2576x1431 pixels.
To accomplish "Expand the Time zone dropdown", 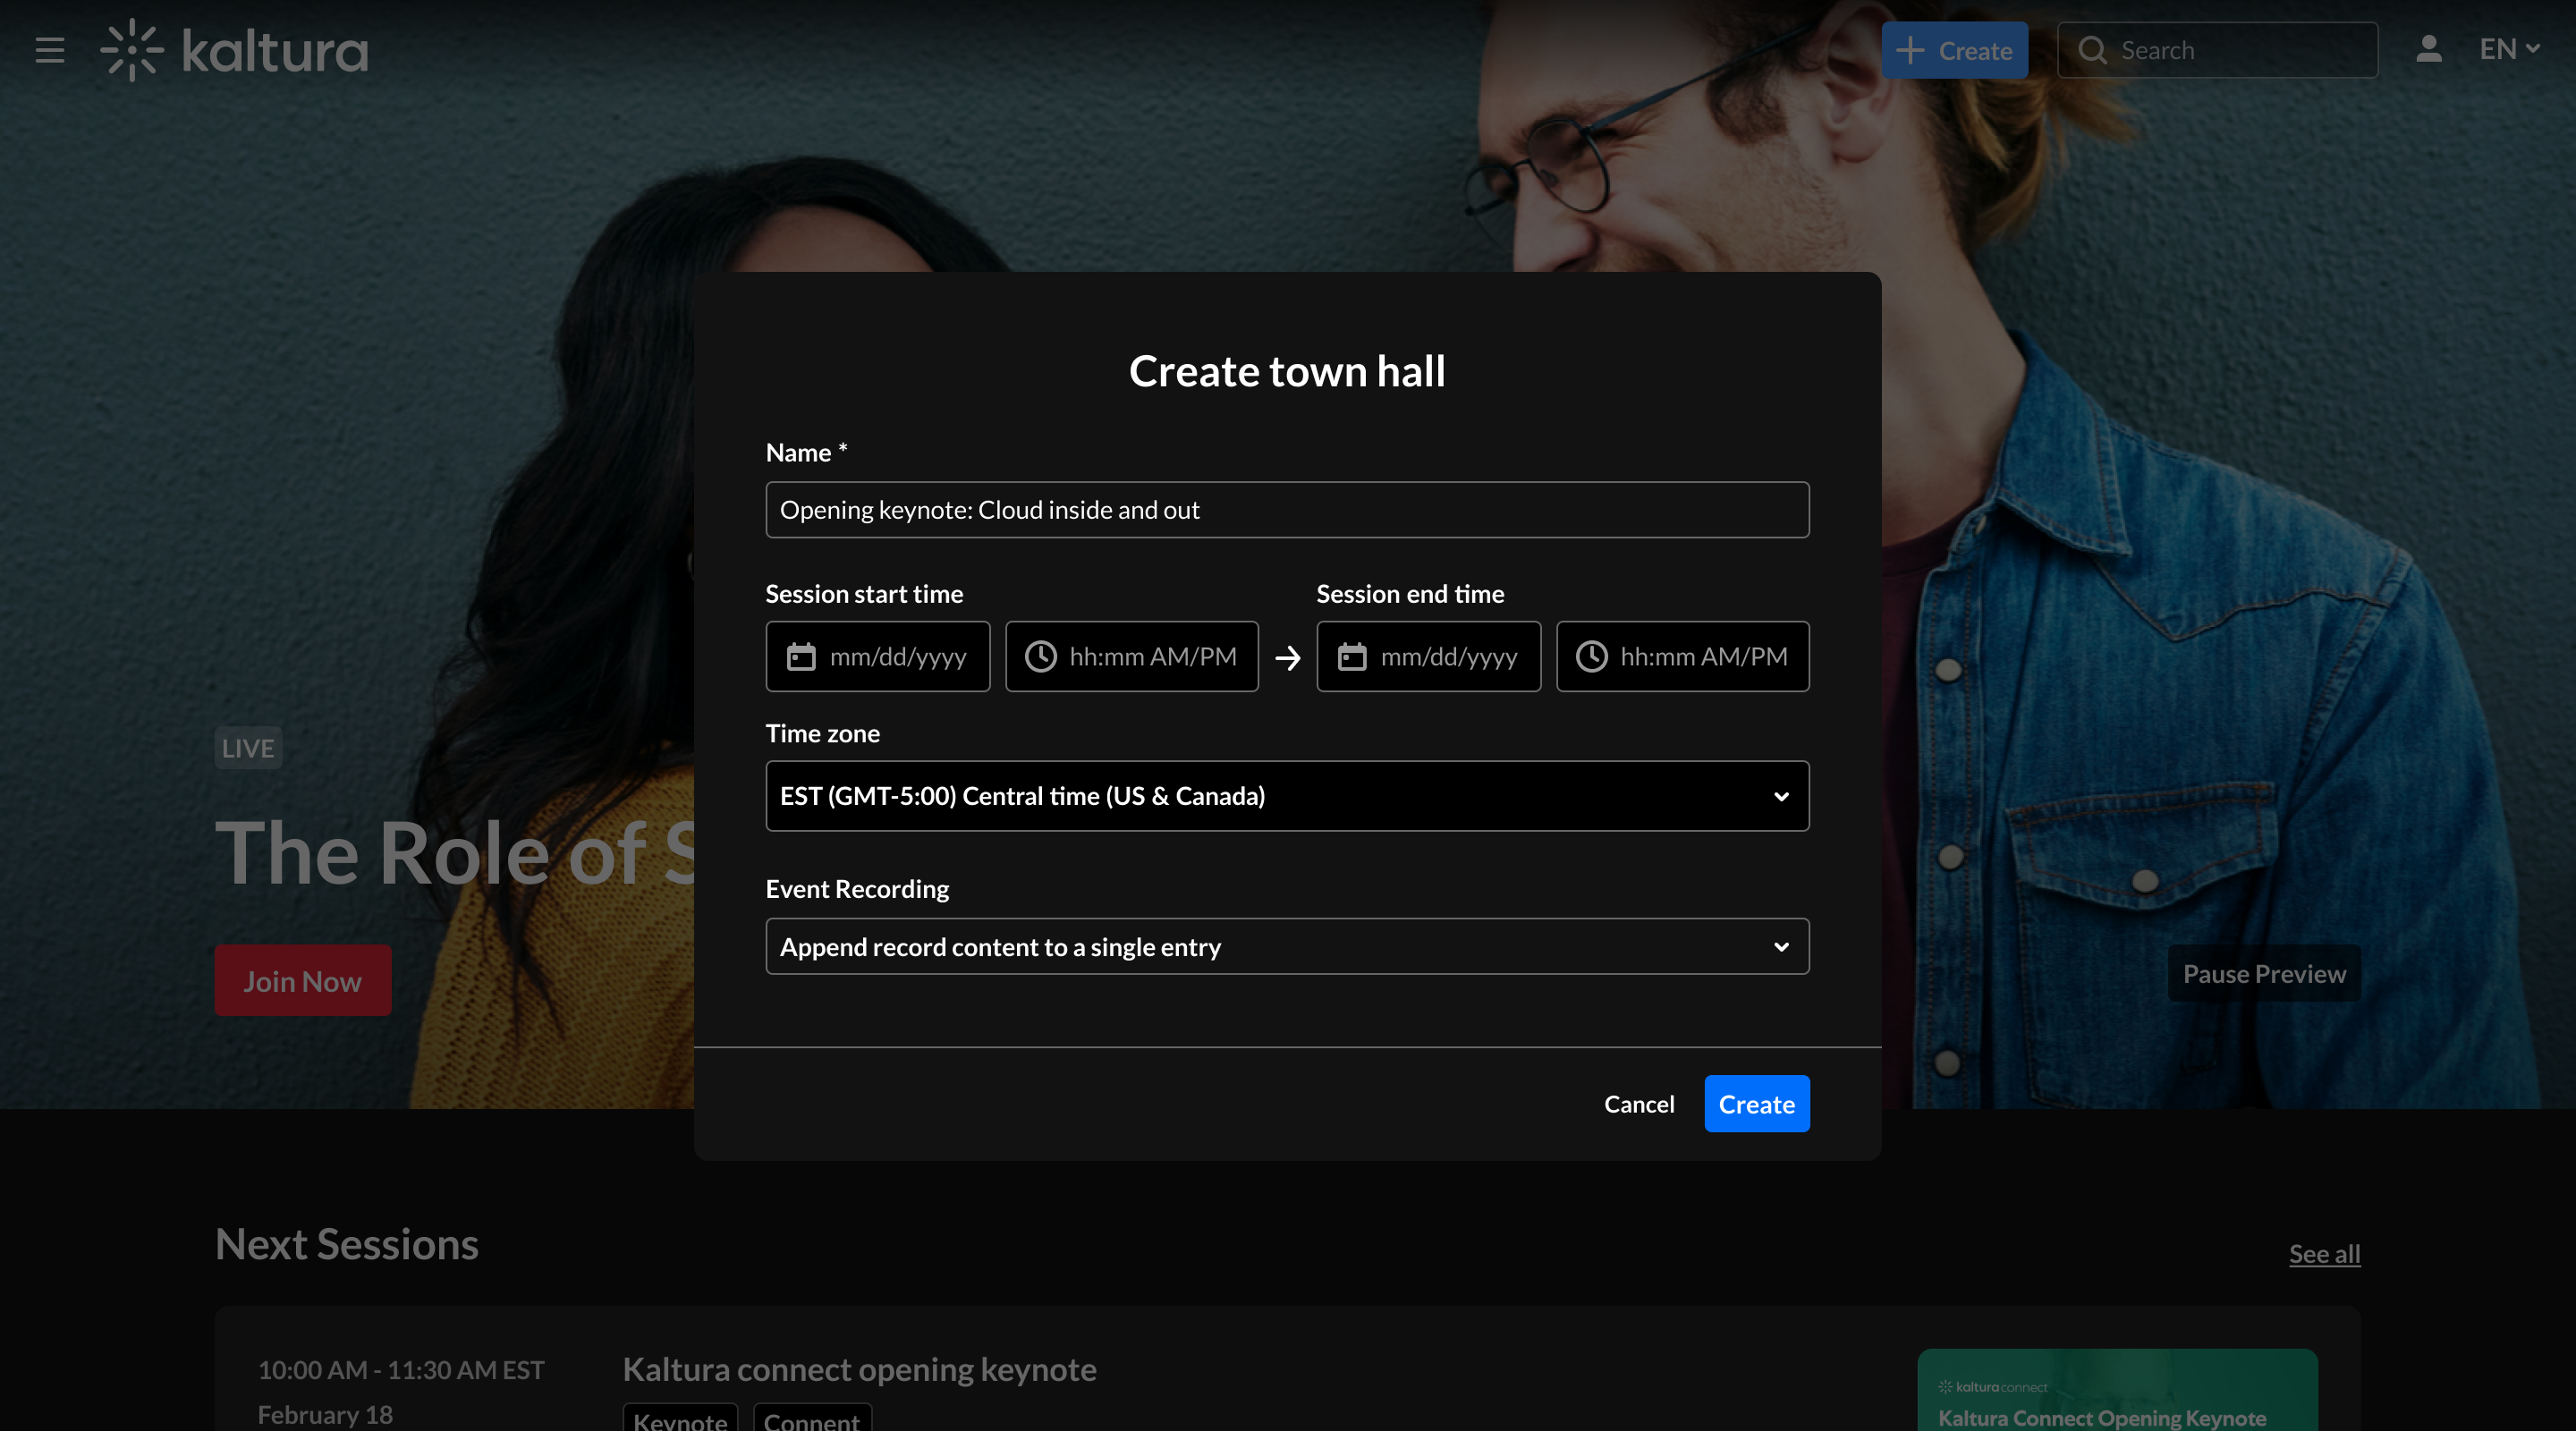I will [1287, 796].
